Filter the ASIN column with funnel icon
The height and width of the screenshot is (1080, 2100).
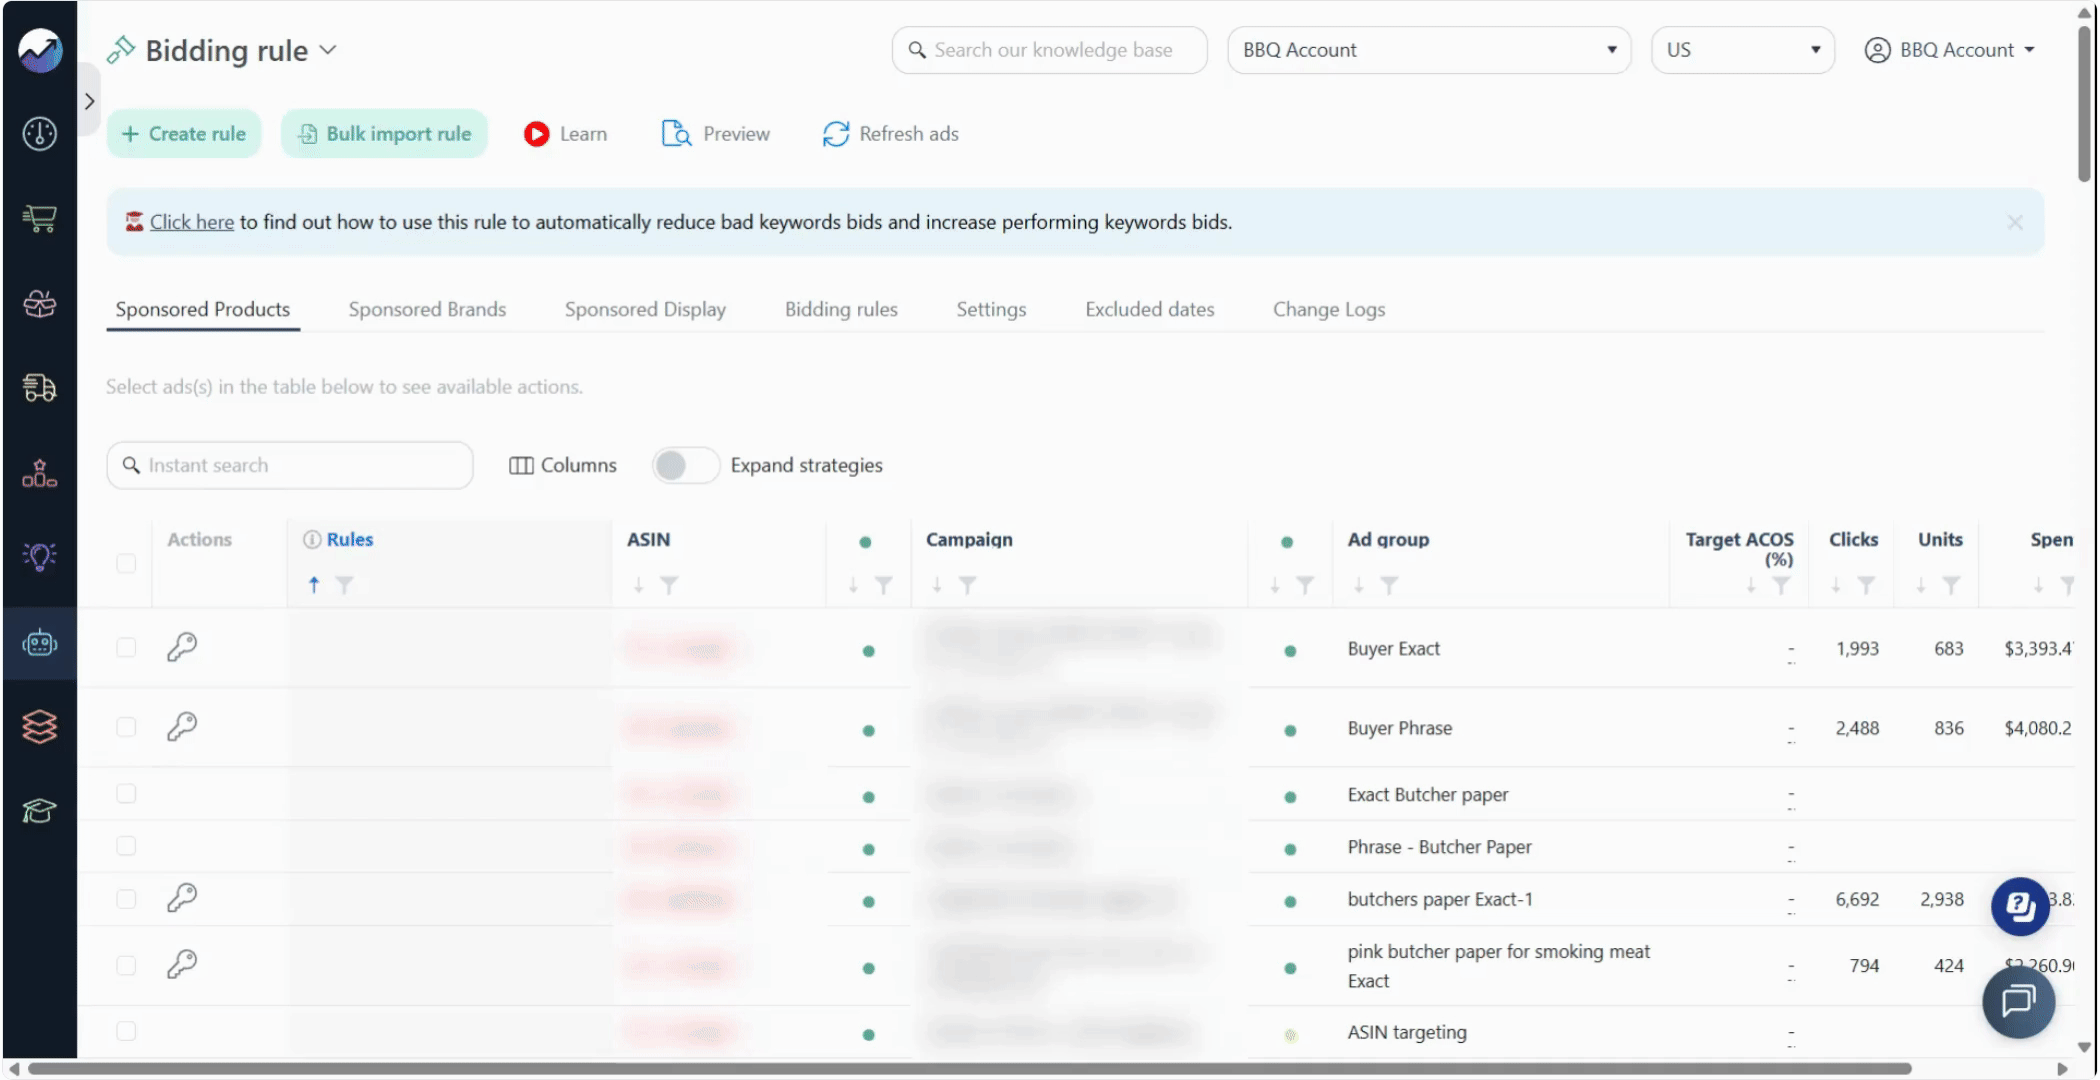(x=669, y=585)
